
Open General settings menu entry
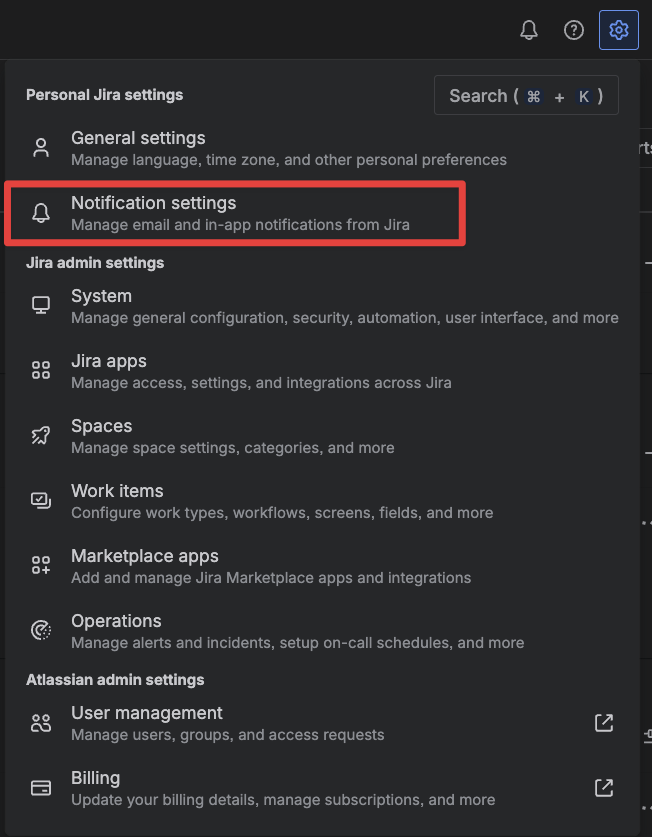pos(138,138)
